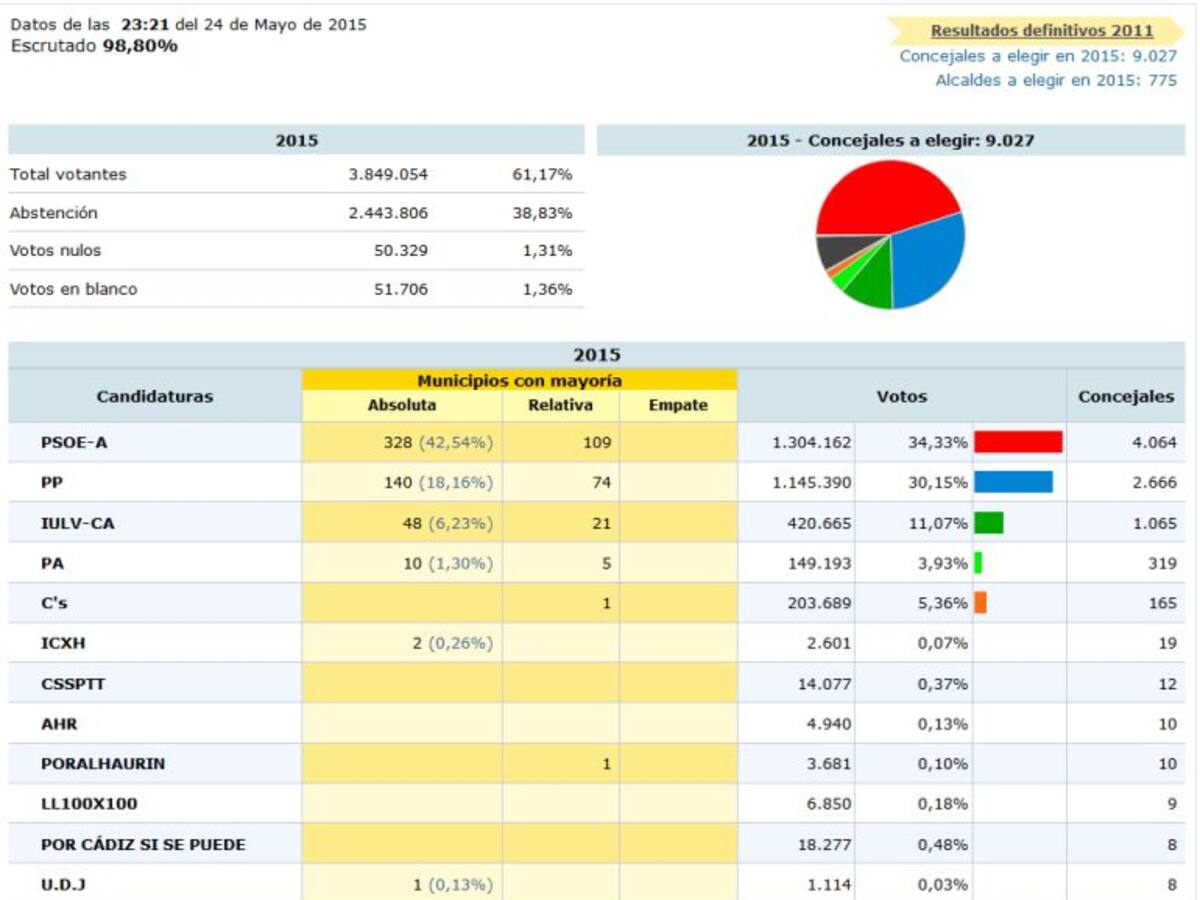The image size is (1200, 900).
Task: Click the blue PP vote bar
Action: [x=1012, y=482]
